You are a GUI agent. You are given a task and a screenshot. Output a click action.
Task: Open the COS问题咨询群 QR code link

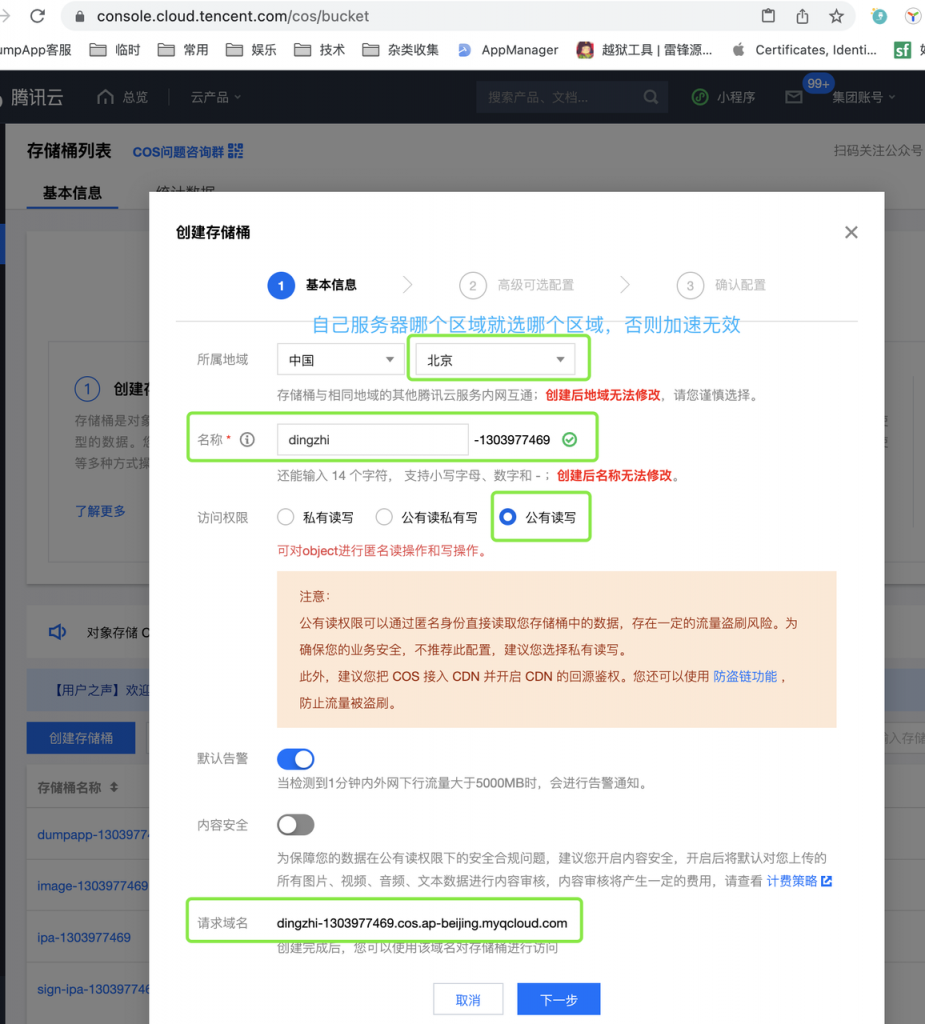[x=187, y=152]
